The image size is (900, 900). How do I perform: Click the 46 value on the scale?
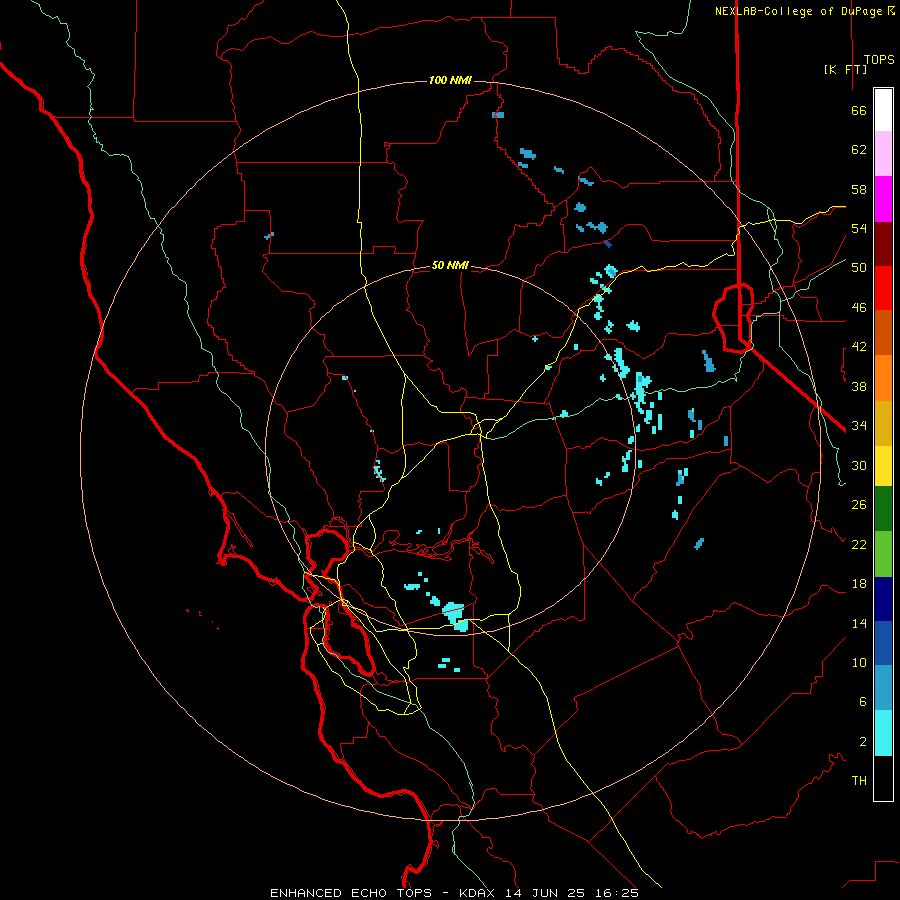coord(859,308)
